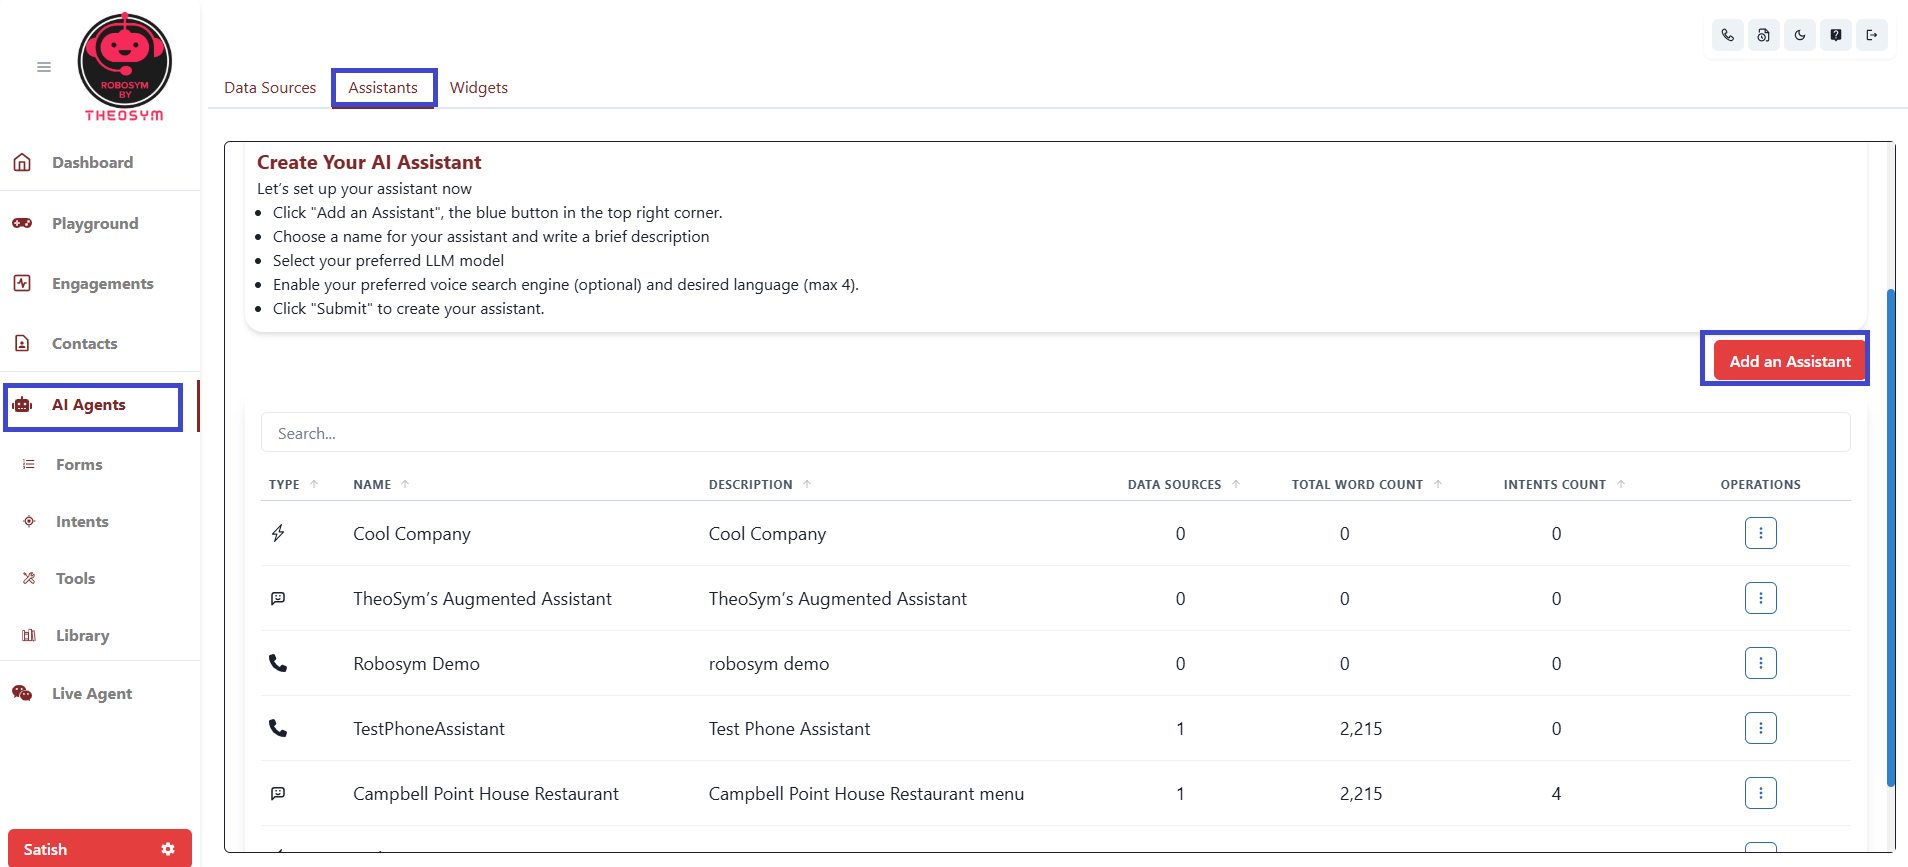Sort table by NAME column arrow
The image size is (1908, 867).
click(405, 484)
